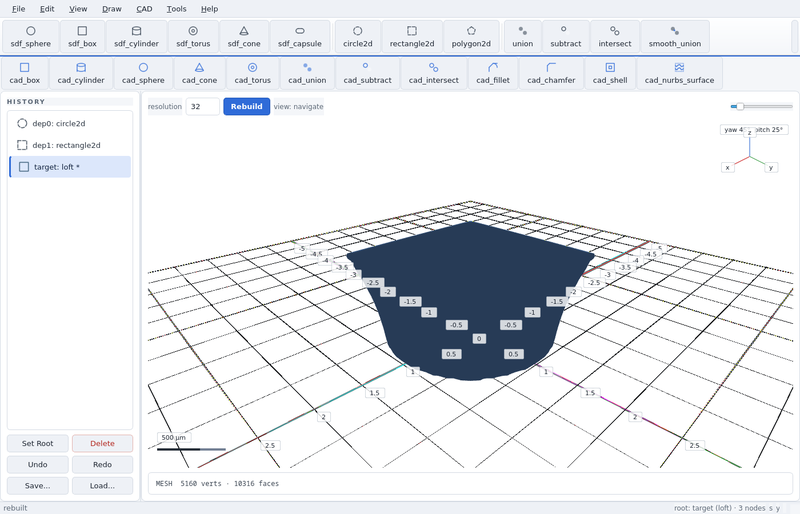
Task: Open the Tools menu
Action: coord(177,9)
